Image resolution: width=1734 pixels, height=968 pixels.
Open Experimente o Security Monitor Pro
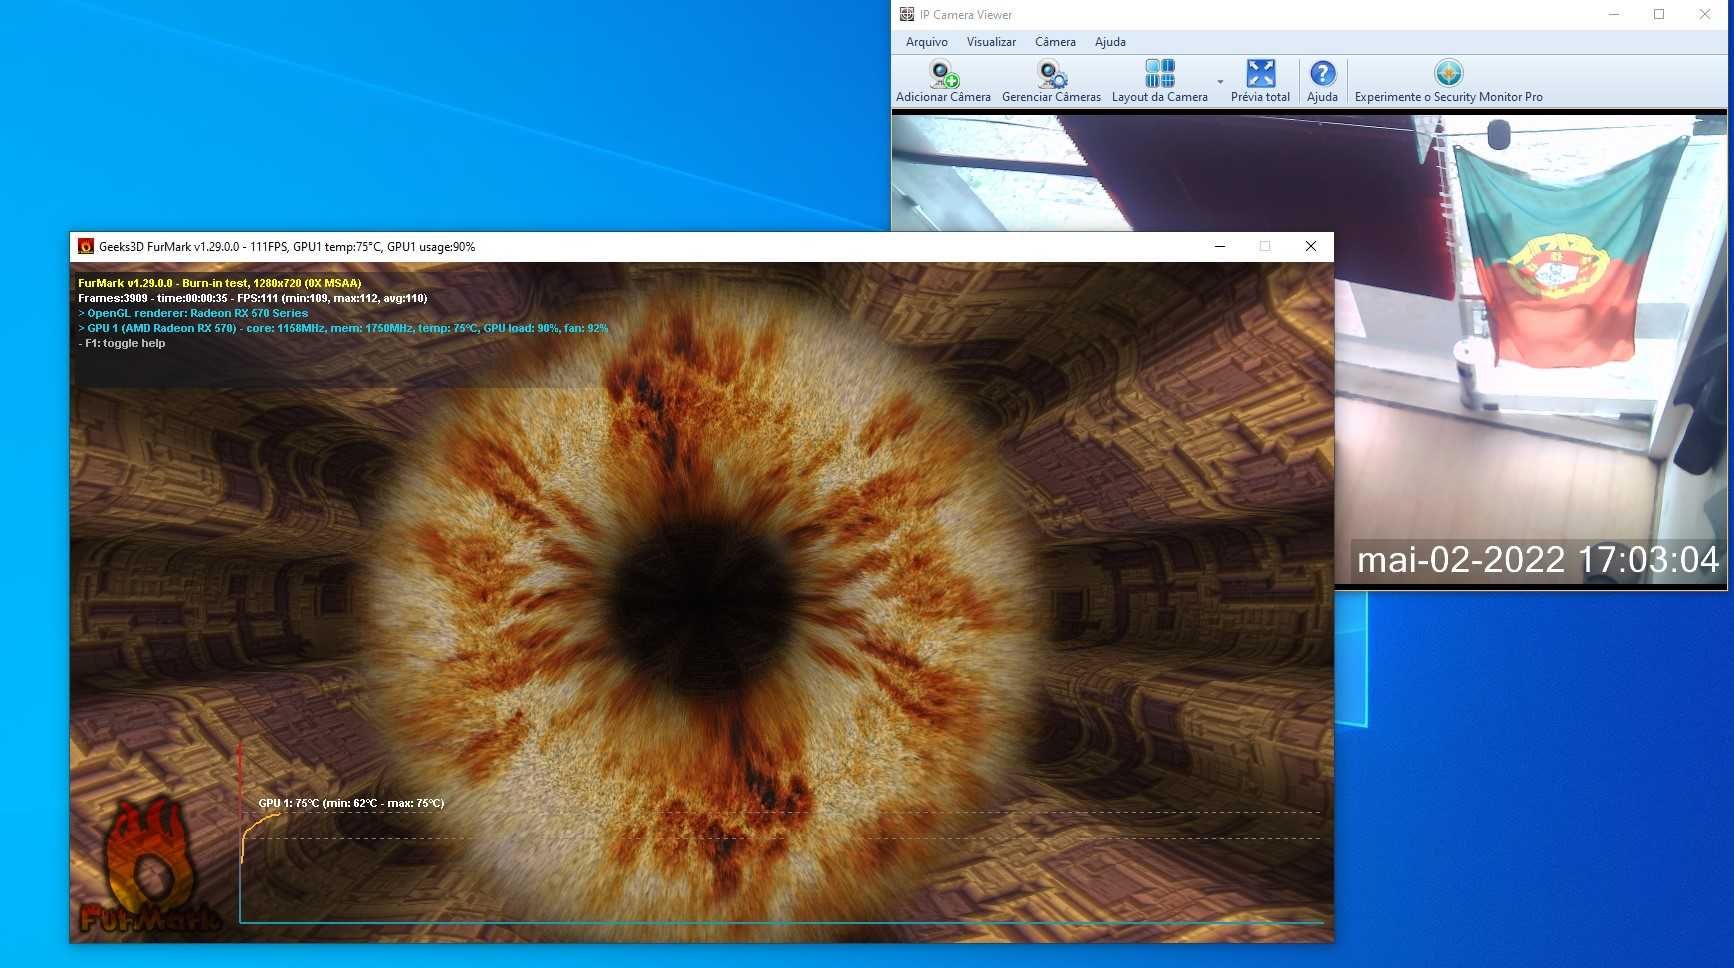pyautogui.click(x=1448, y=81)
